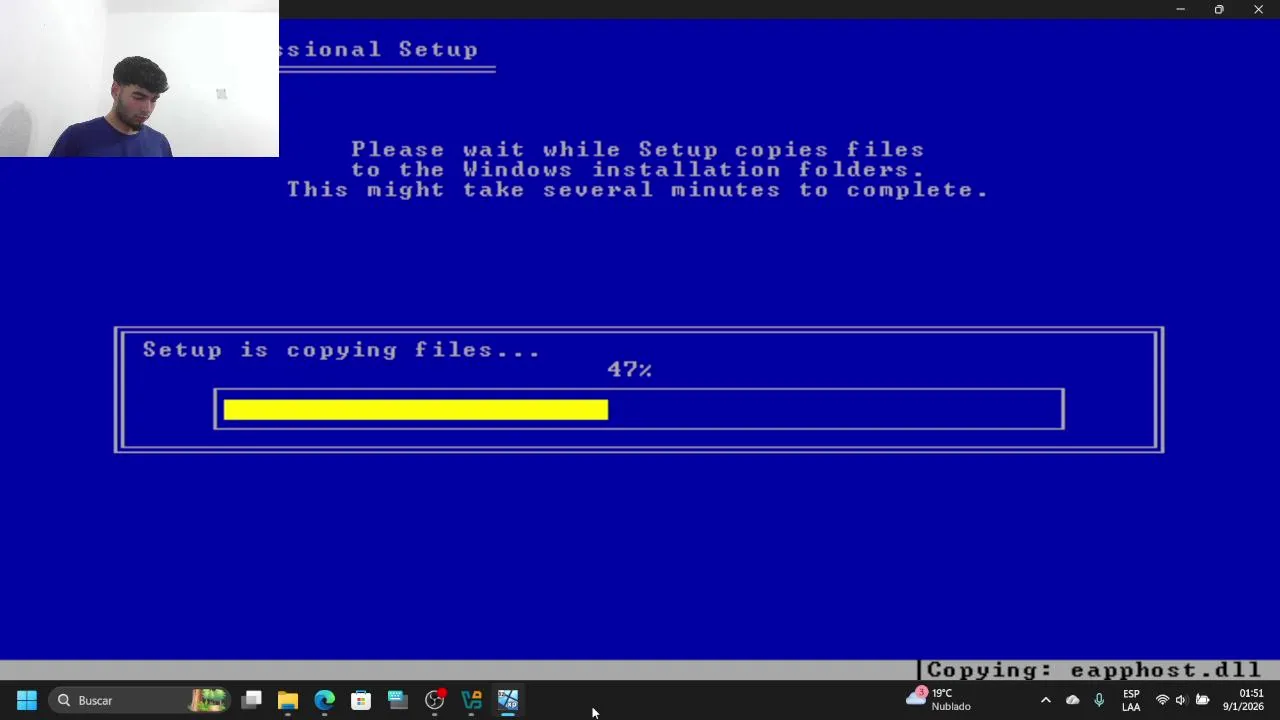Viewport: 1280px width, 720px height.
Task: Click the "Copying: eapphost.dll" status text
Action: [x=1094, y=670]
